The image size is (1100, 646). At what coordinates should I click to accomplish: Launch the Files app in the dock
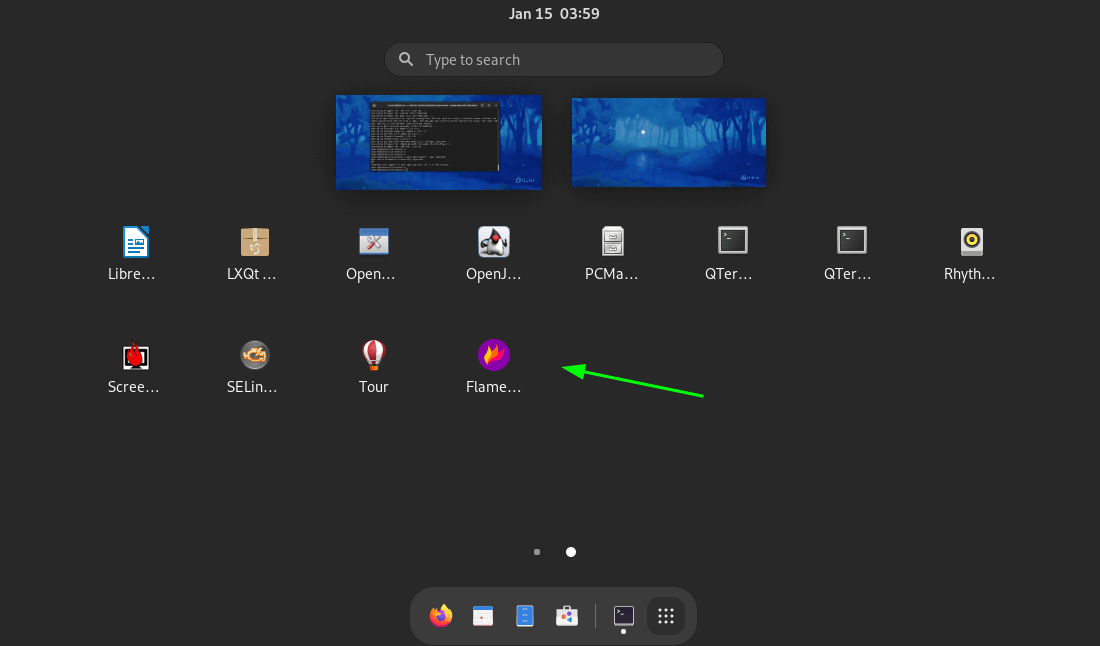[x=525, y=616]
